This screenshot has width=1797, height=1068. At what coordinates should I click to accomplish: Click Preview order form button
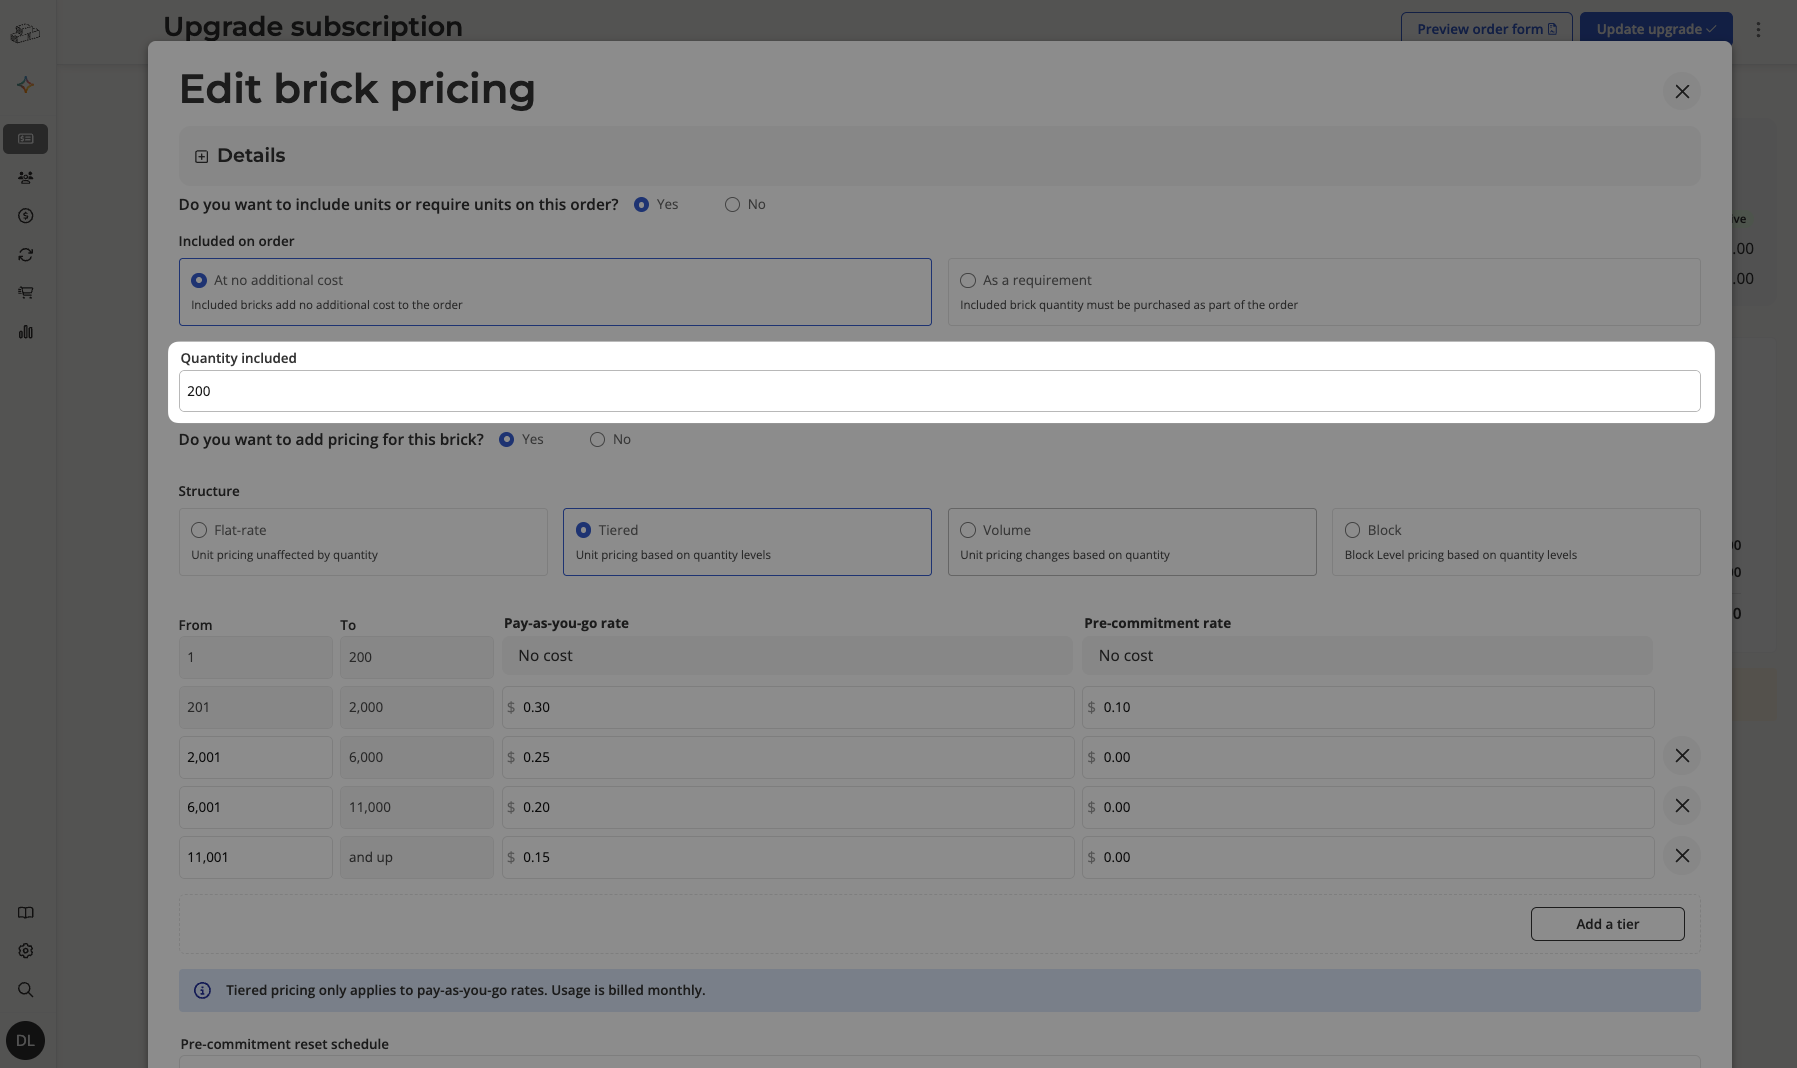click(1486, 29)
